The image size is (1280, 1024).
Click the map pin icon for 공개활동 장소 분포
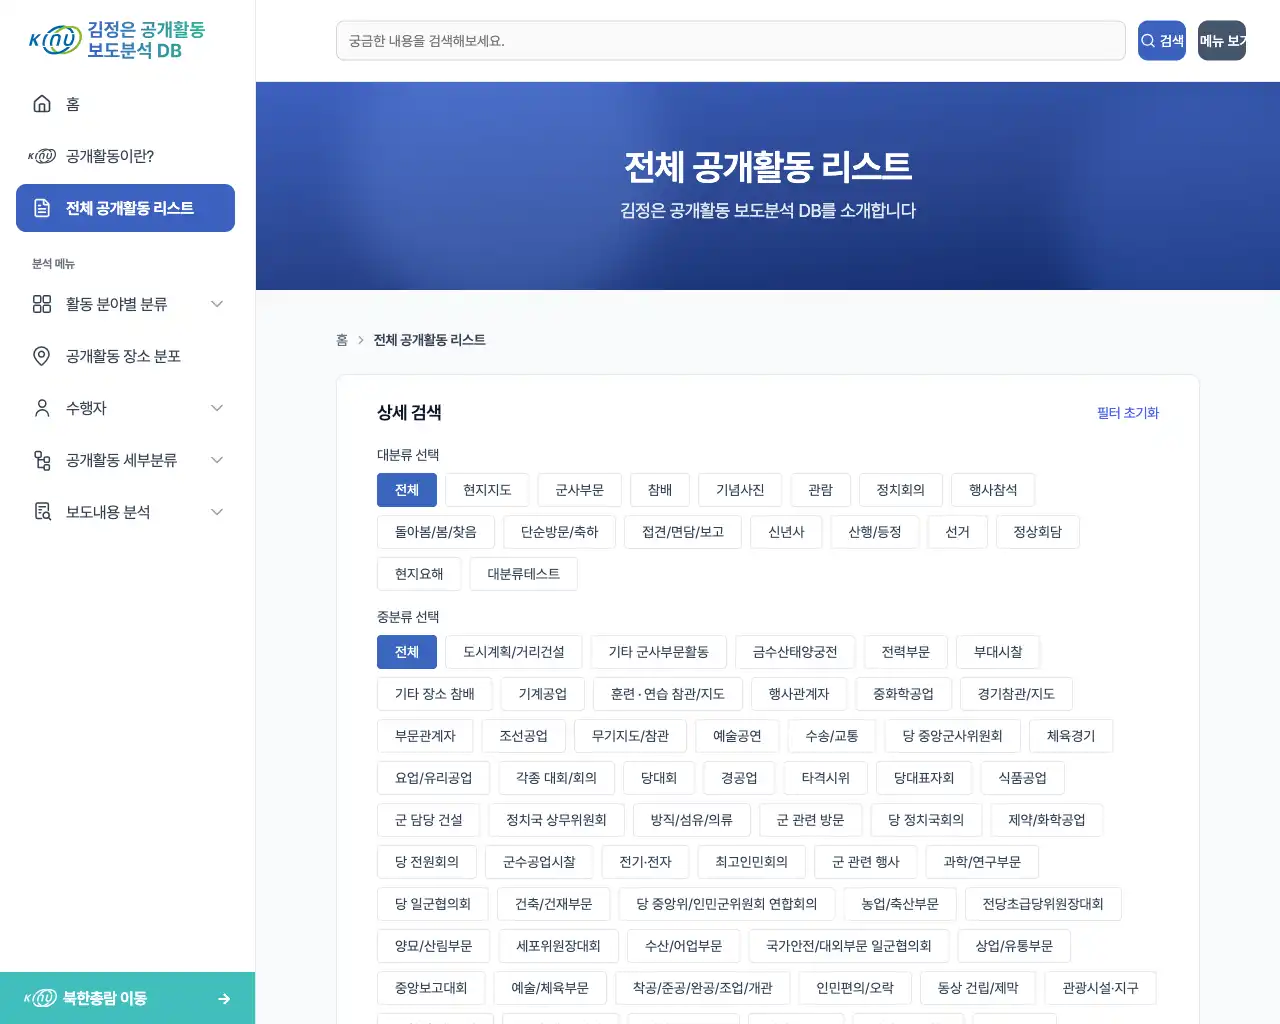click(42, 356)
